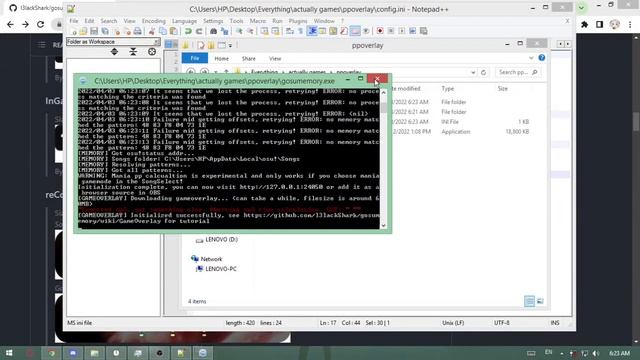Screen dimensions: 640x360
Task: Close the Folder as Workspace panel
Action: [157, 42]
